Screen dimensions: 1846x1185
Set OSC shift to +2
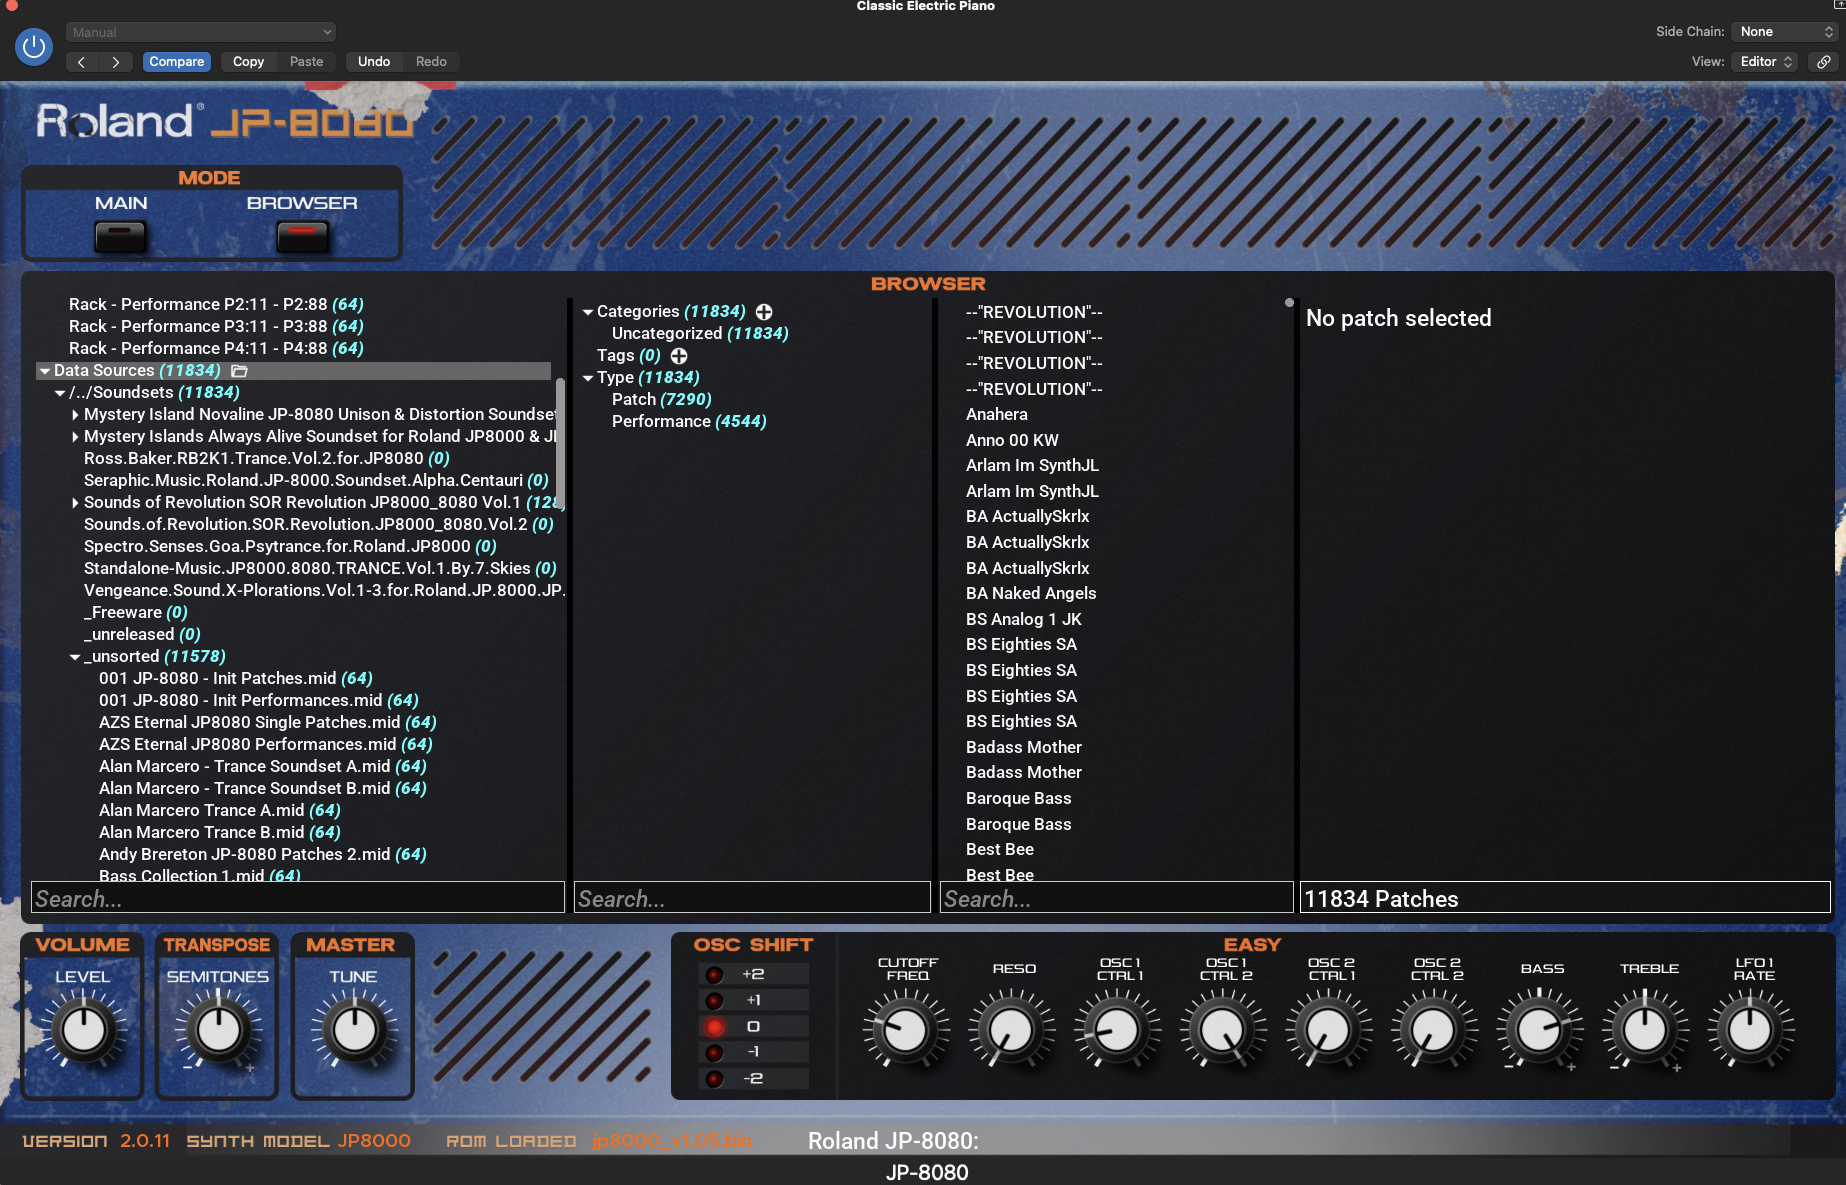[x=753, y=974]
